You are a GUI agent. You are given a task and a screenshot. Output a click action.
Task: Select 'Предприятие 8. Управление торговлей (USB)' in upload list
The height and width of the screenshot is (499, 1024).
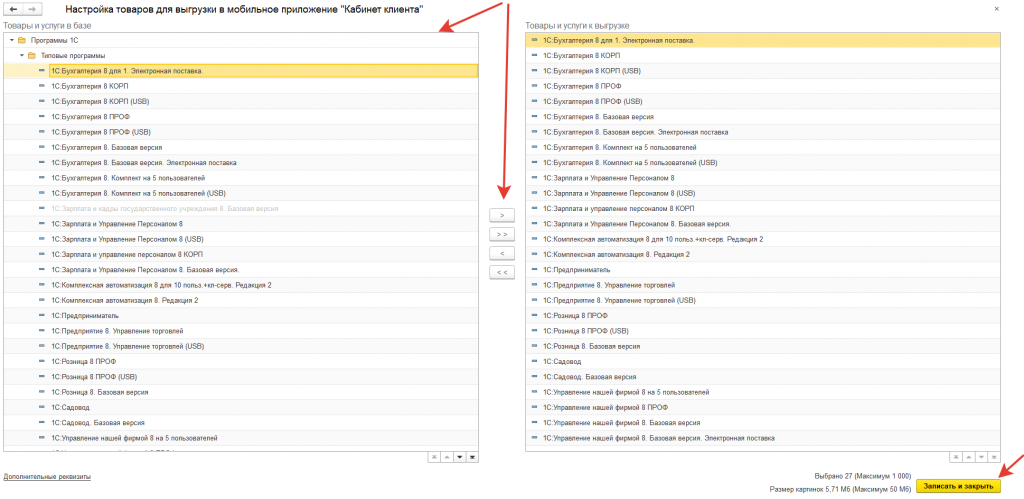tap(763, 300)
